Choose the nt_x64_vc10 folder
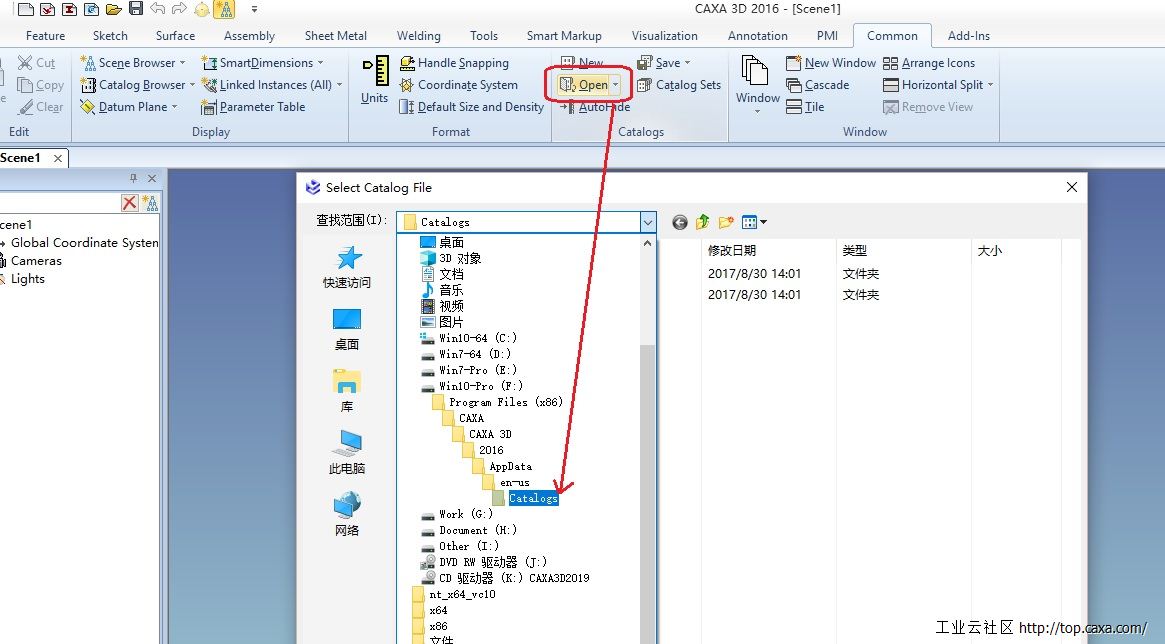 454,594
